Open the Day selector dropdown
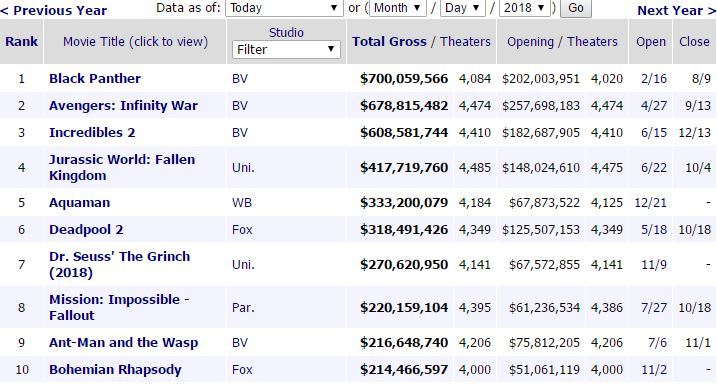 coord(462,8)
